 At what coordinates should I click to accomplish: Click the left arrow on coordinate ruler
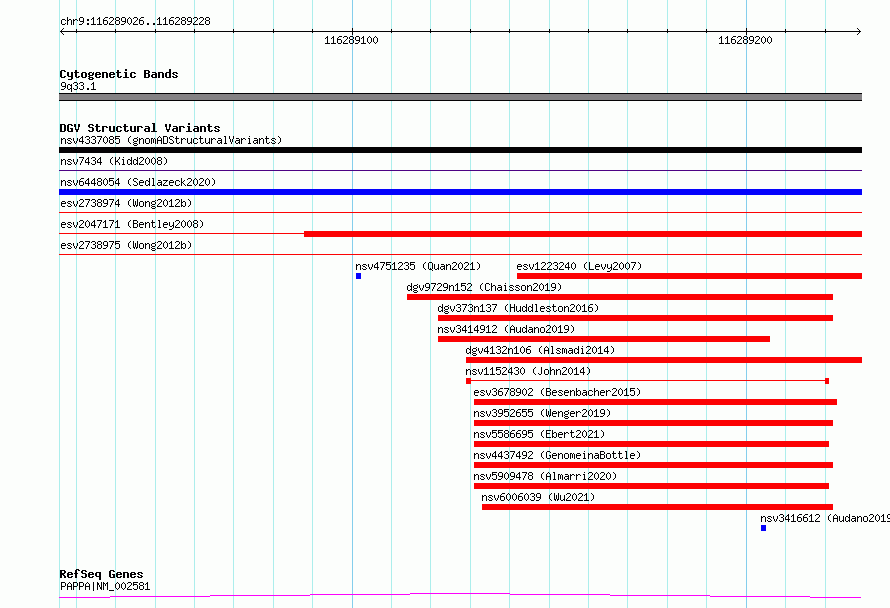[62, 32]
